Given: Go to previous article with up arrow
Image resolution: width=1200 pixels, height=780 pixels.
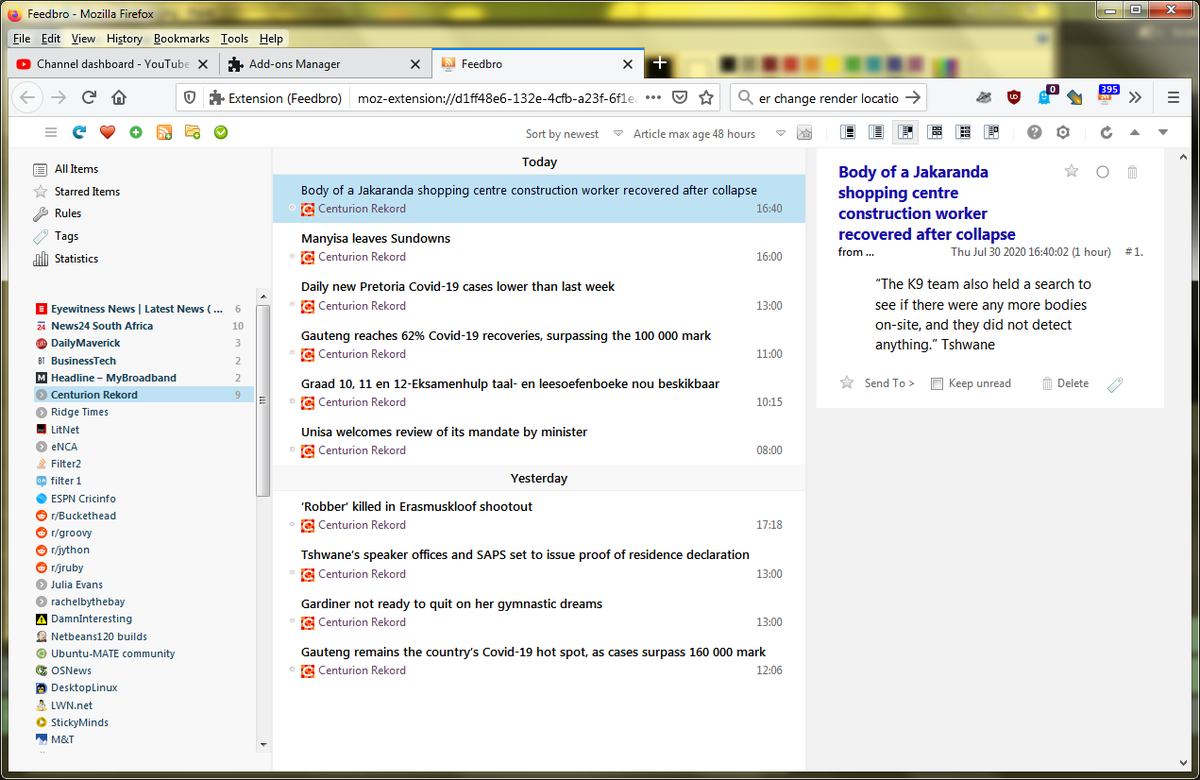Looking at the screenshot, I should click(x=1134, y=132).
